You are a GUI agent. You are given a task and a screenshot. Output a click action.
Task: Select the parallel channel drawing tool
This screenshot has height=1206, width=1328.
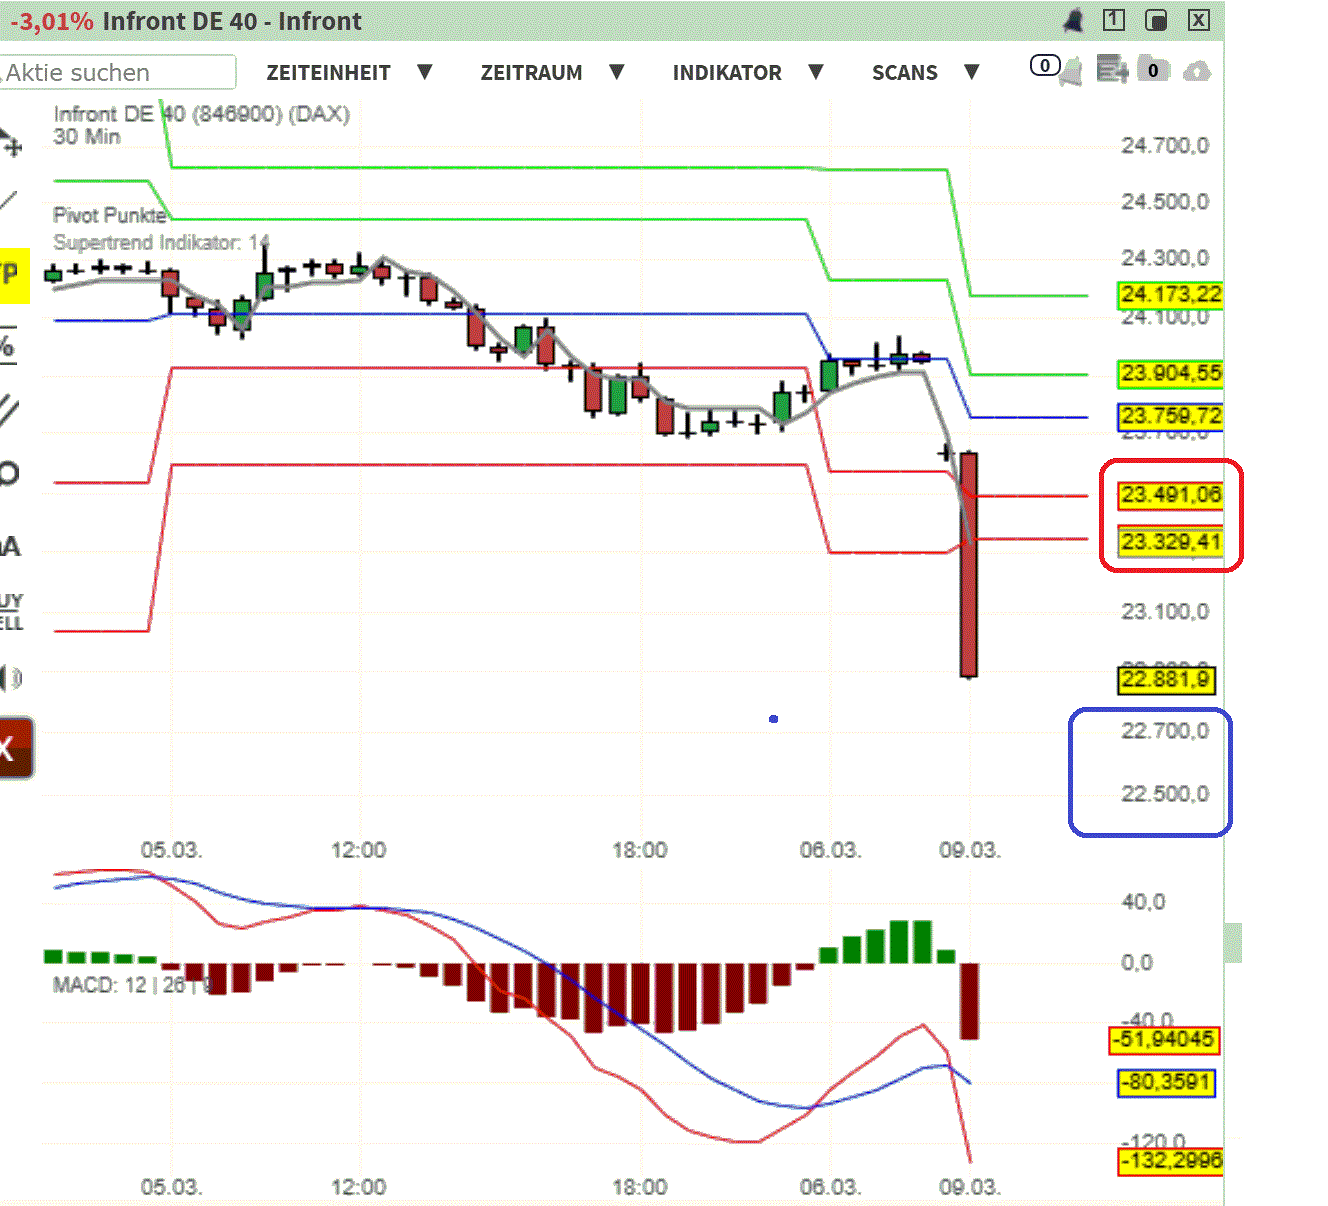point(10,410)
